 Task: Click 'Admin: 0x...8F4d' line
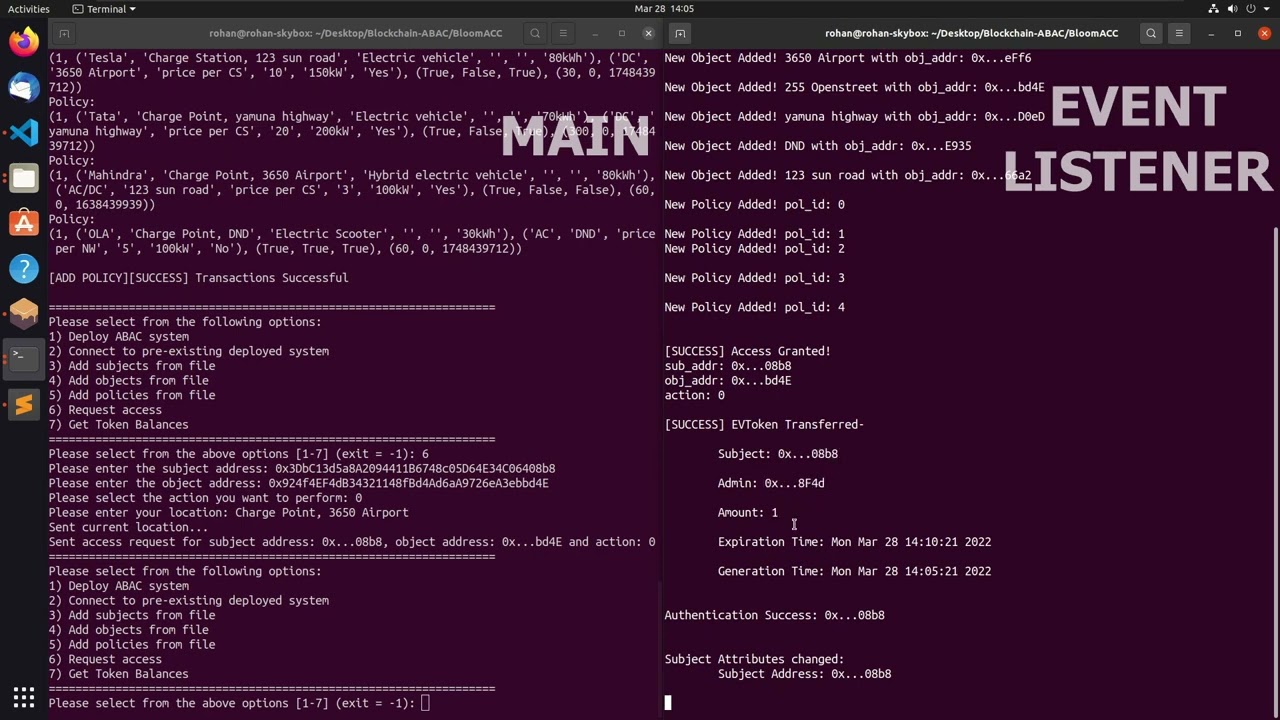click(771, 483)
